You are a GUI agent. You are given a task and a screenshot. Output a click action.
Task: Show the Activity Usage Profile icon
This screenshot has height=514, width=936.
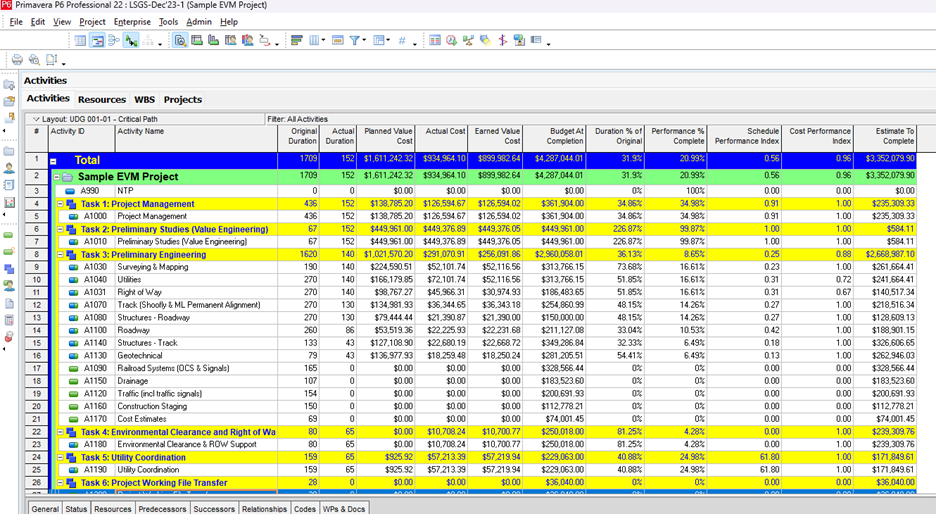pyautogui.click(x=213, y=41)
